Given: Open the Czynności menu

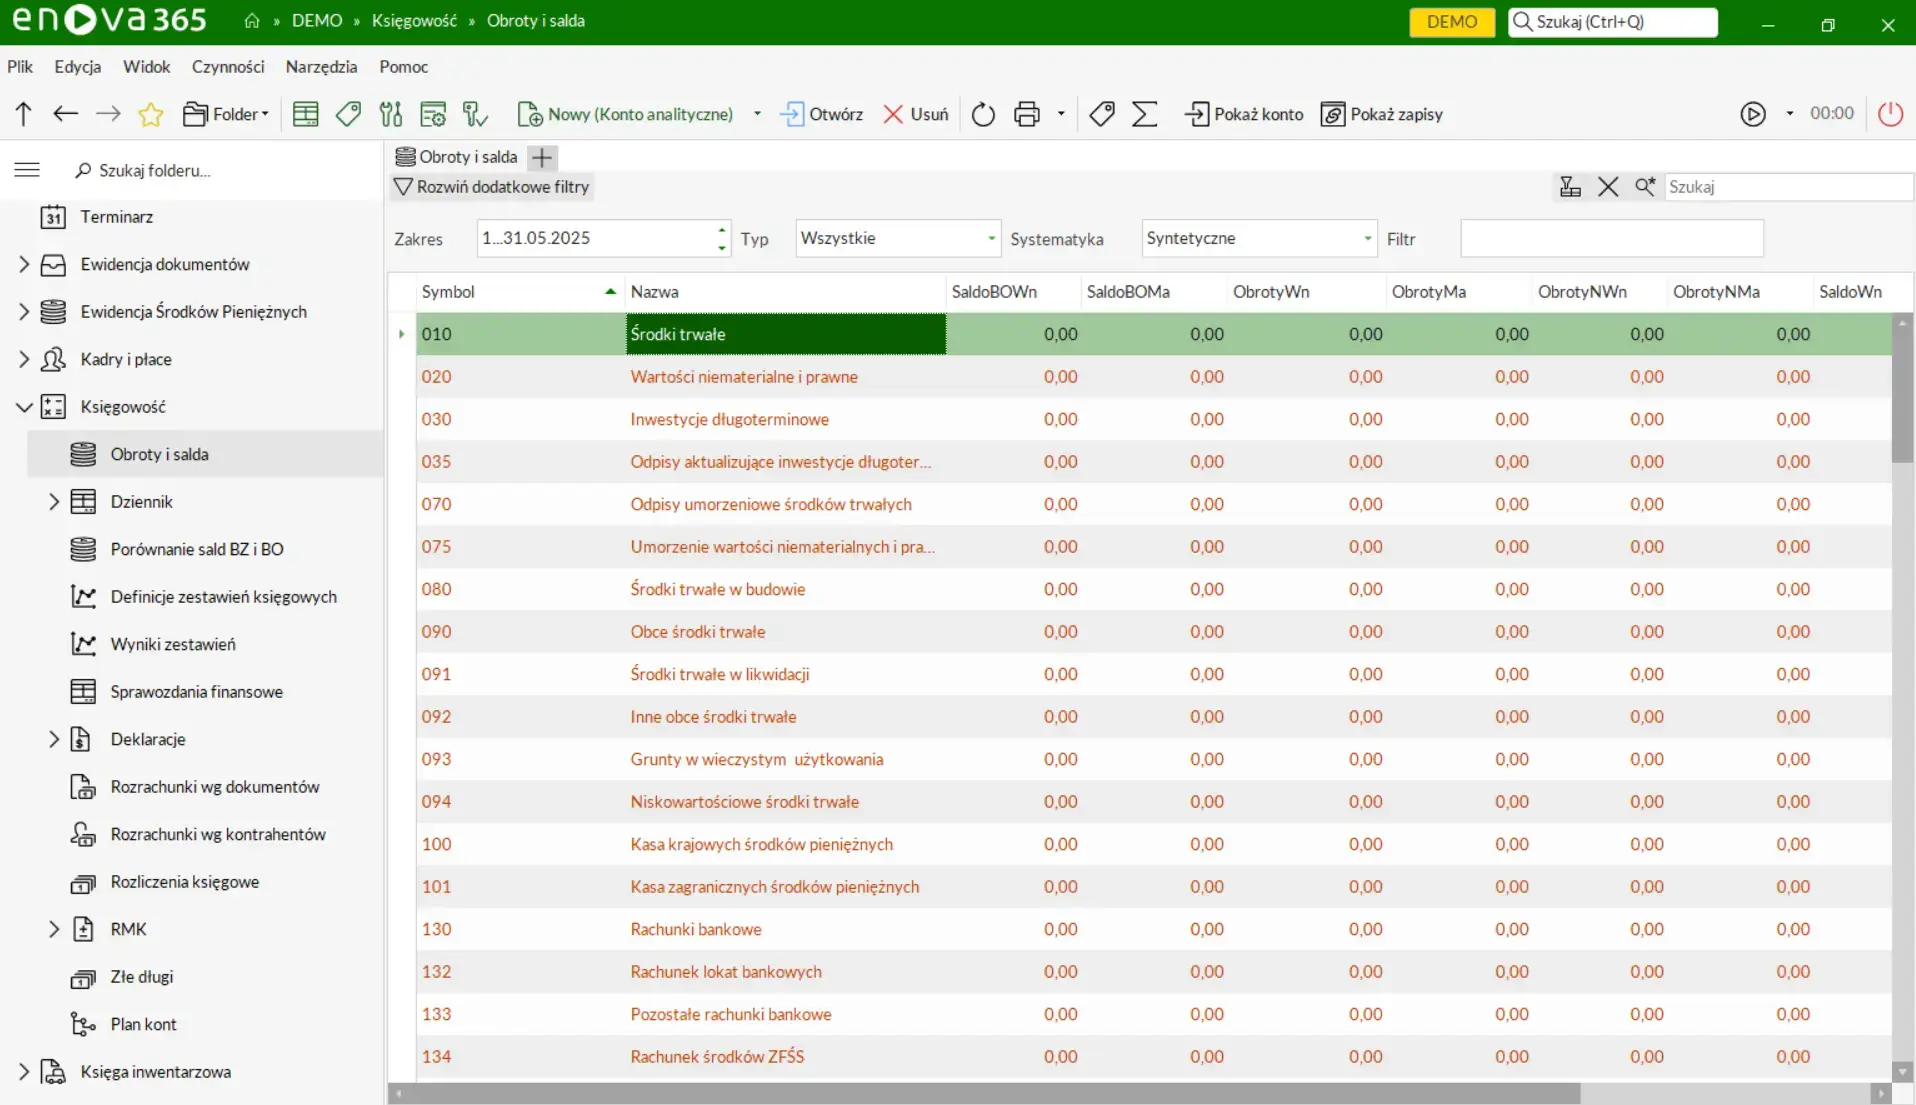Looking at the screenshot, I should 228,67.
